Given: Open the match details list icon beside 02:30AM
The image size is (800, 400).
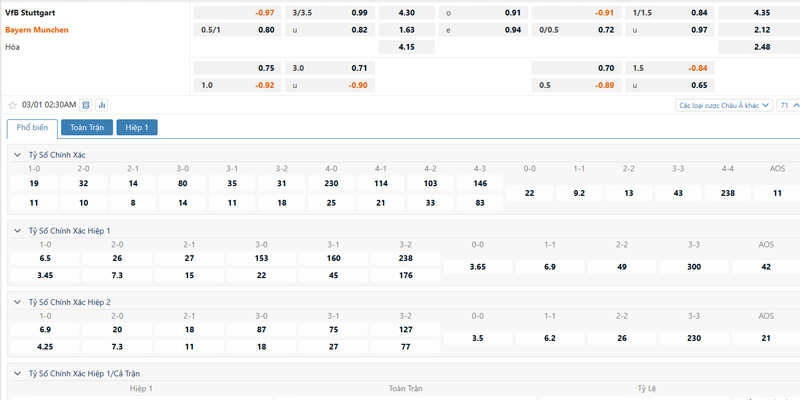Looking at the screenshot, I should pos(86,105).
